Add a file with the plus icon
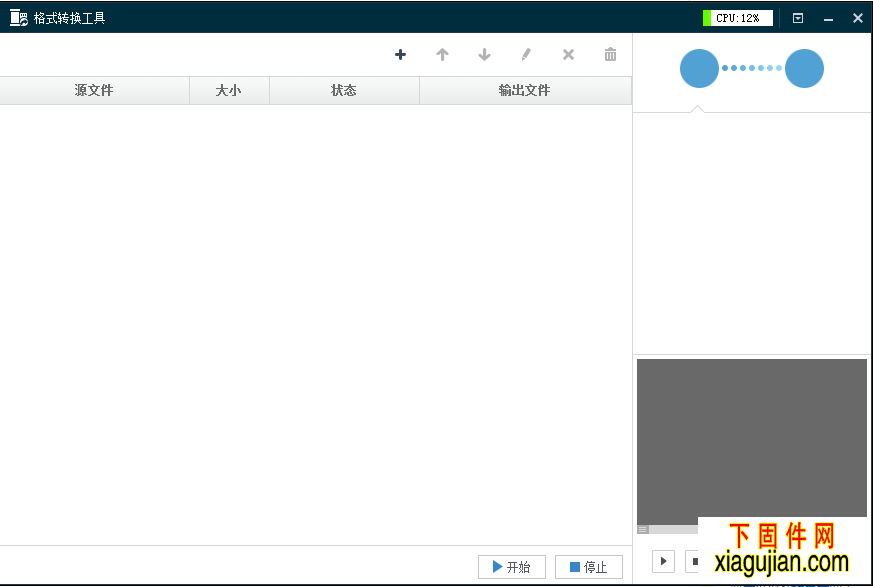This screenshot has height=587, width=873. click(400, 55)
